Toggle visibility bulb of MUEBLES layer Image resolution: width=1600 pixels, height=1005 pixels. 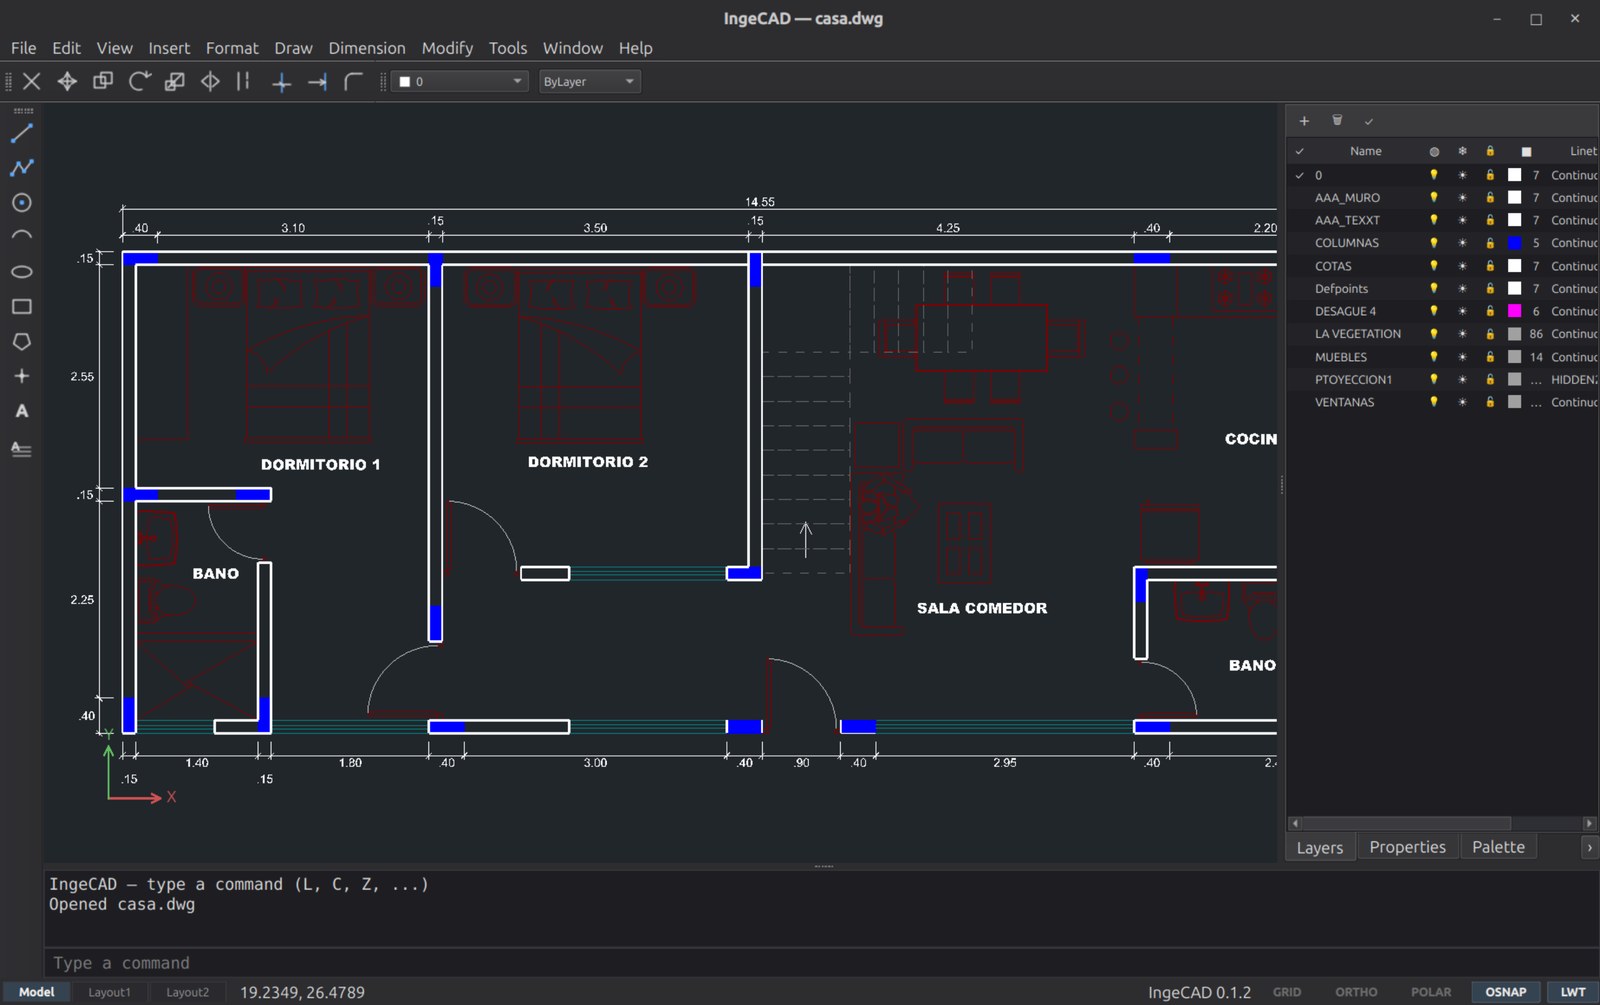click(1434, 357)
